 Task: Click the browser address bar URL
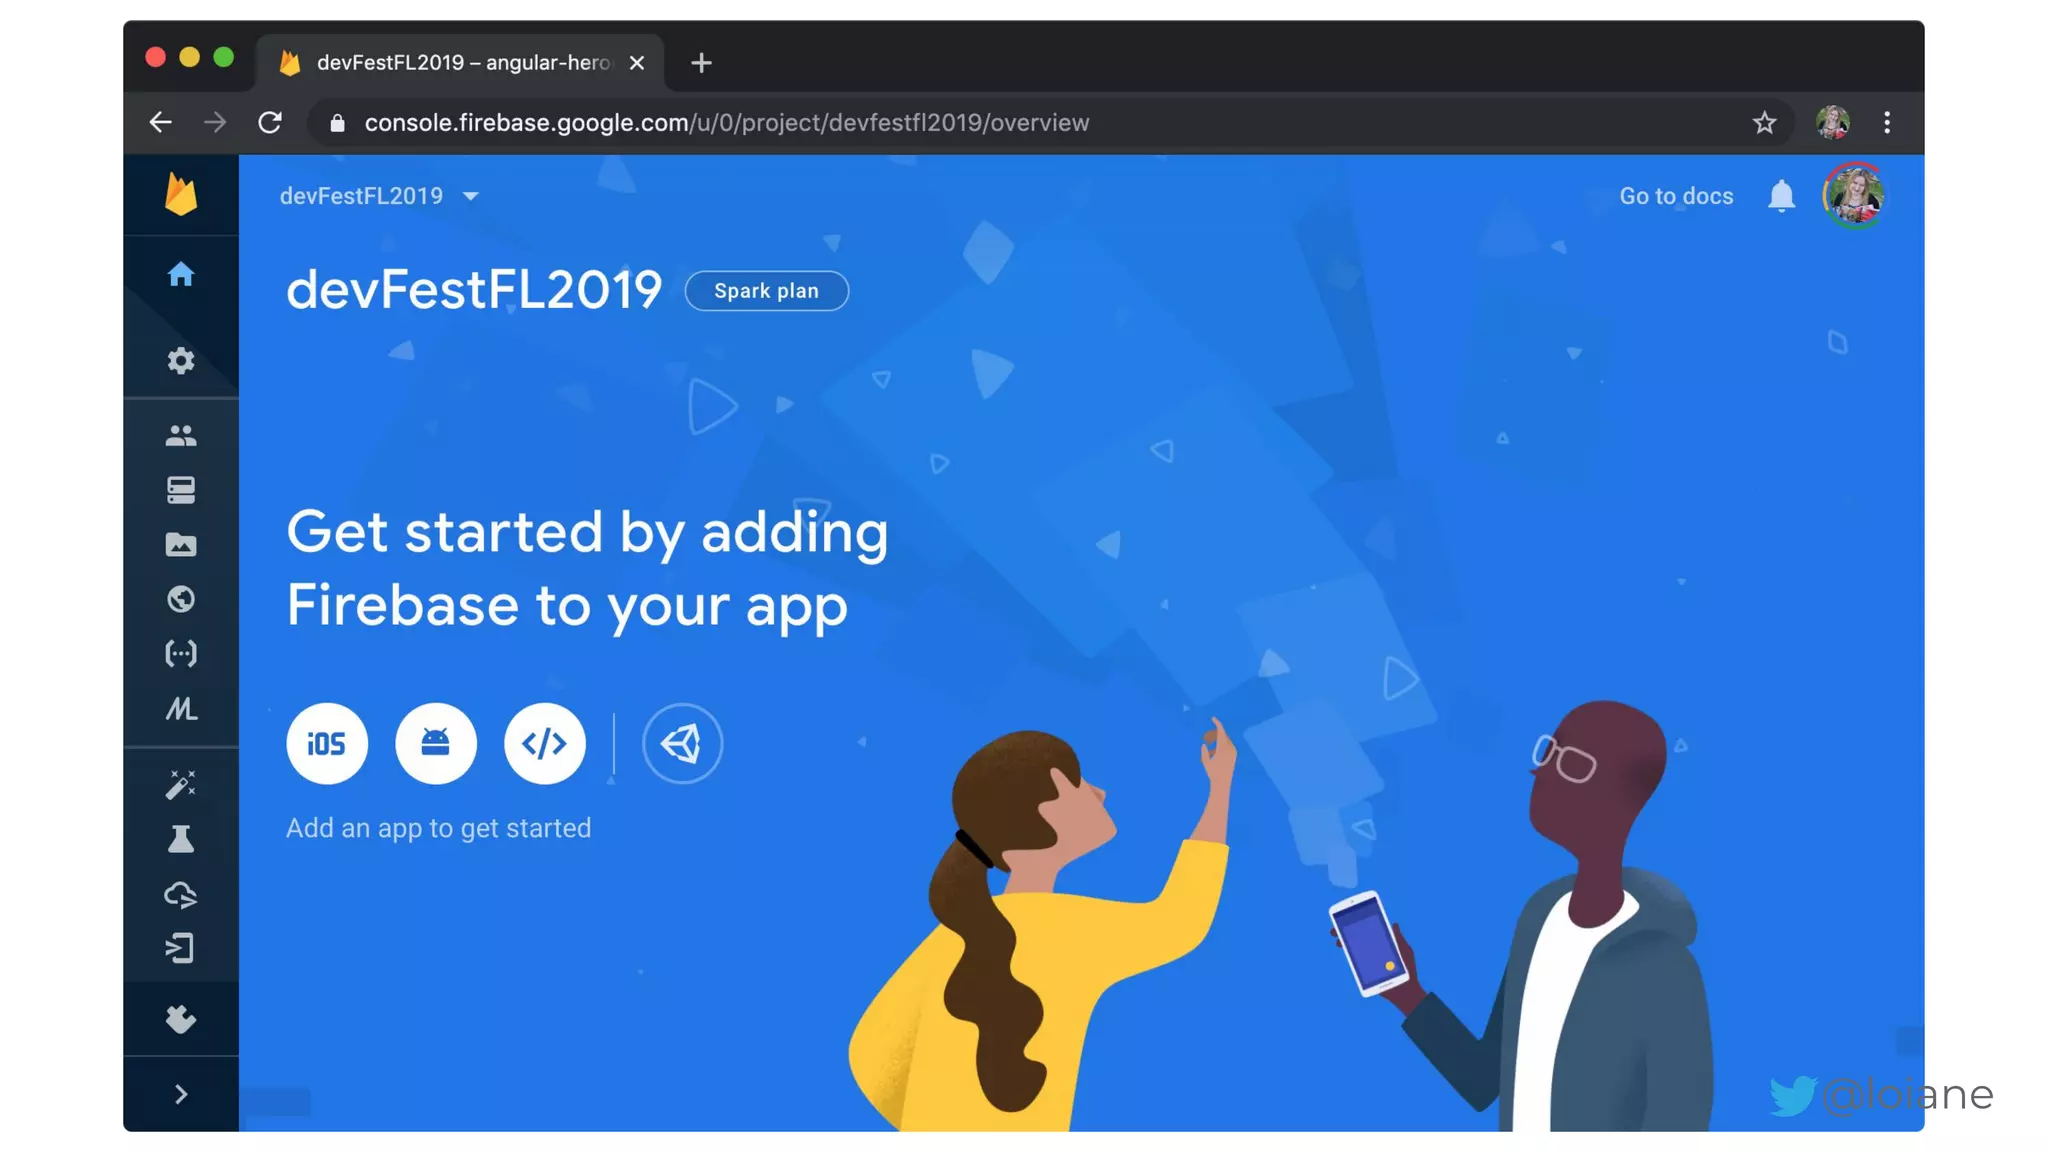coord(726,122)
